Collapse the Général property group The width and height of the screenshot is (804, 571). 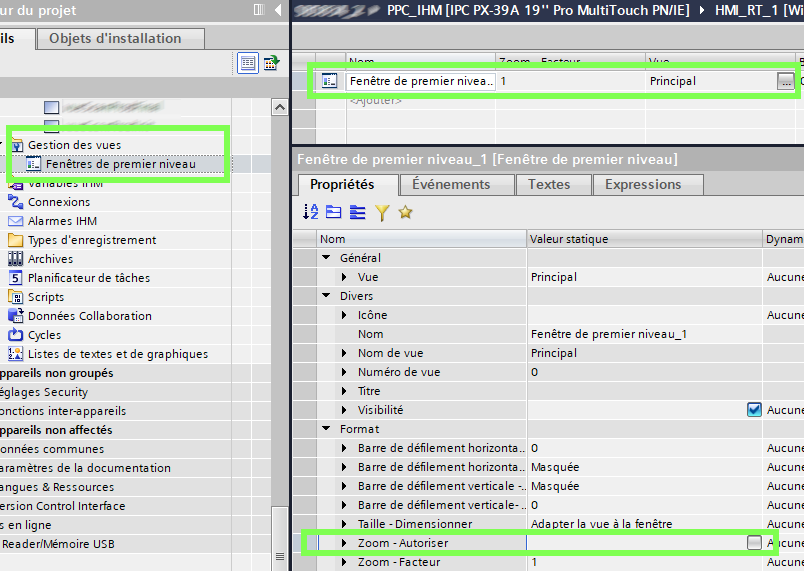(x=327, y=258)
